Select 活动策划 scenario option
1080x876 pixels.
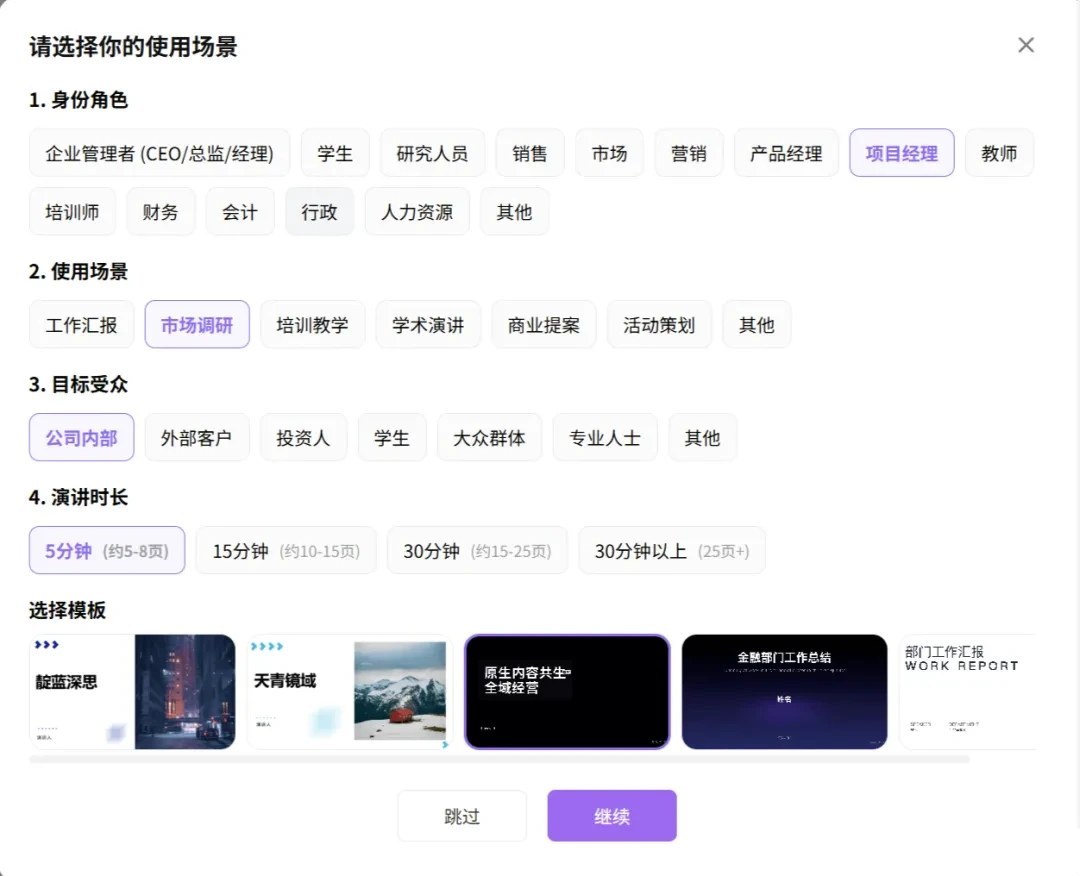(x=659, y=324)
